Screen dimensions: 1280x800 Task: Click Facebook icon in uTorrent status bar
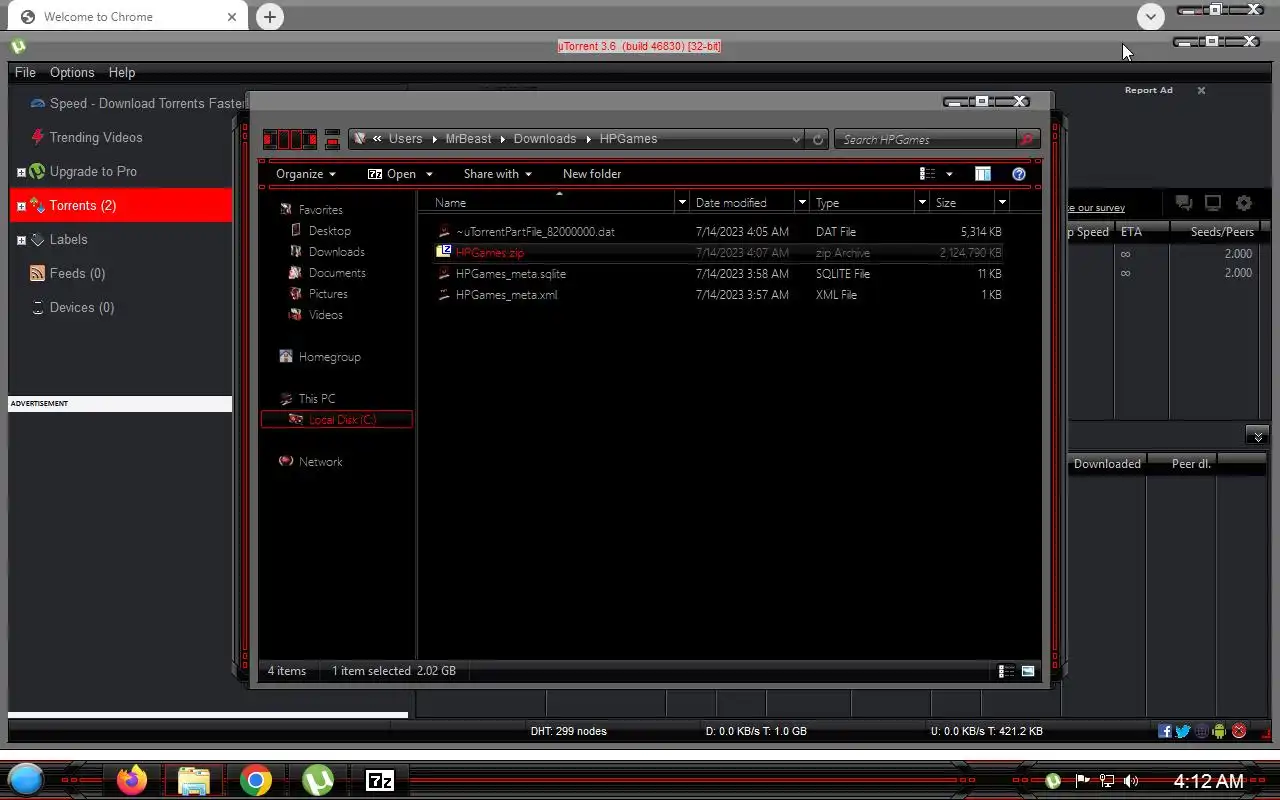(x=1165, y=731)
